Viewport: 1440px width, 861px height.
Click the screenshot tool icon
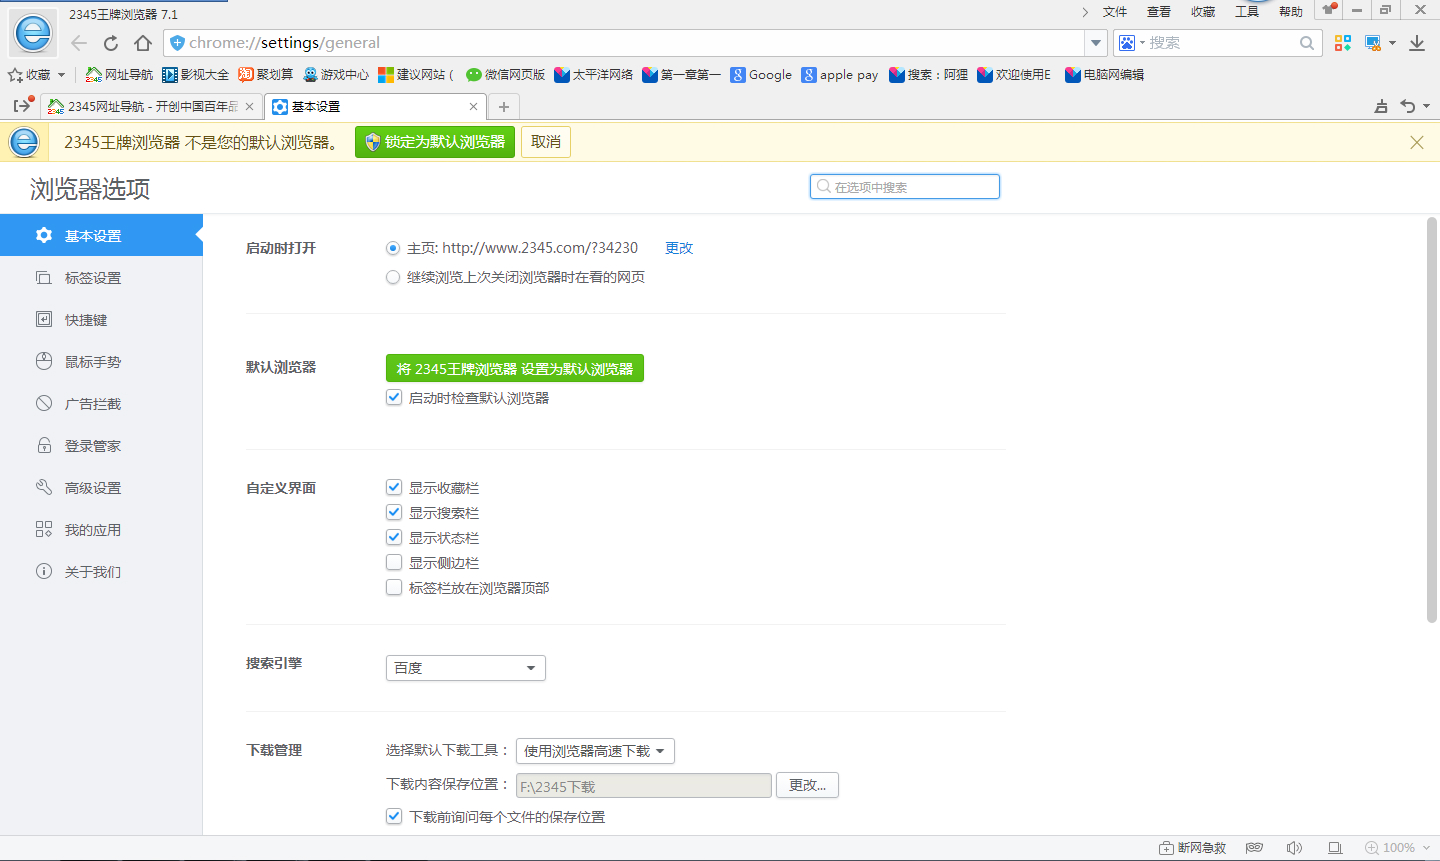click(1373, 43)
